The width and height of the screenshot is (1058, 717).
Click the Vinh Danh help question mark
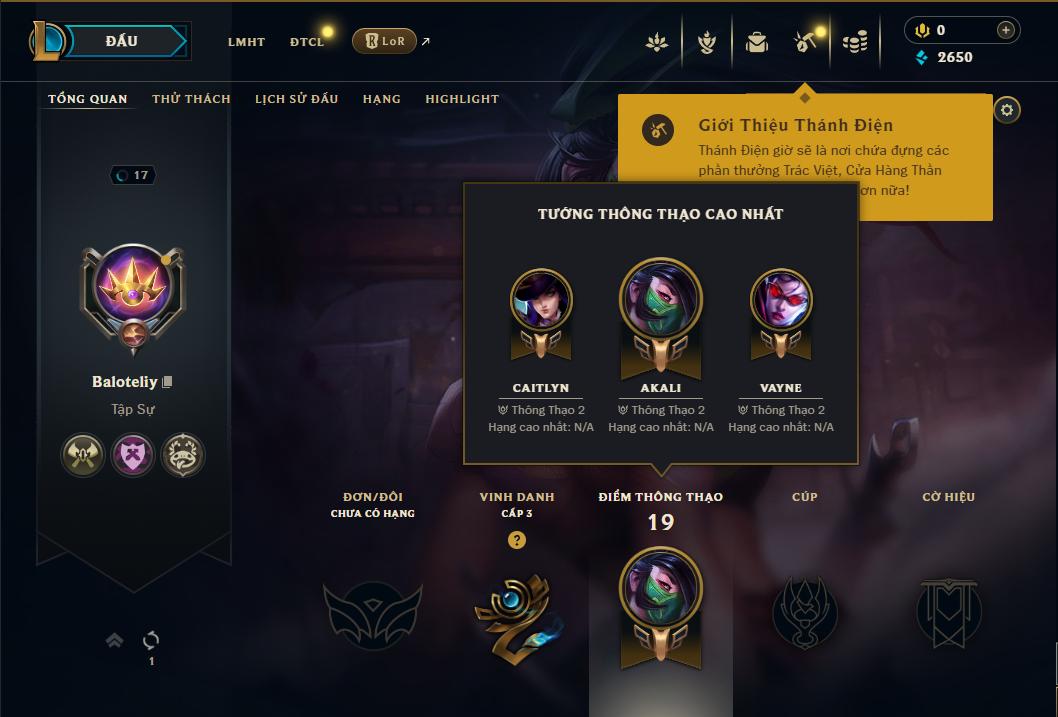pyautogui.click(x=517, y=540)
